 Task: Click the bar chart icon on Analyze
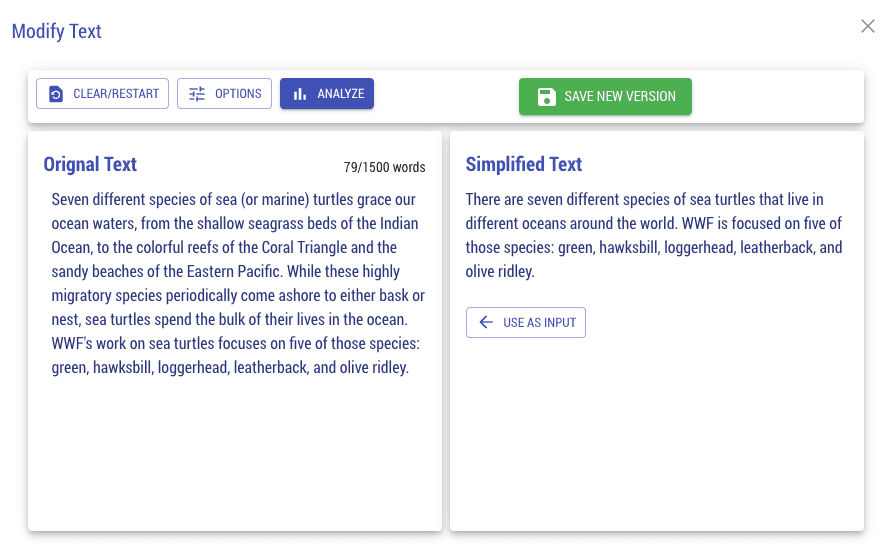point(300,94)
